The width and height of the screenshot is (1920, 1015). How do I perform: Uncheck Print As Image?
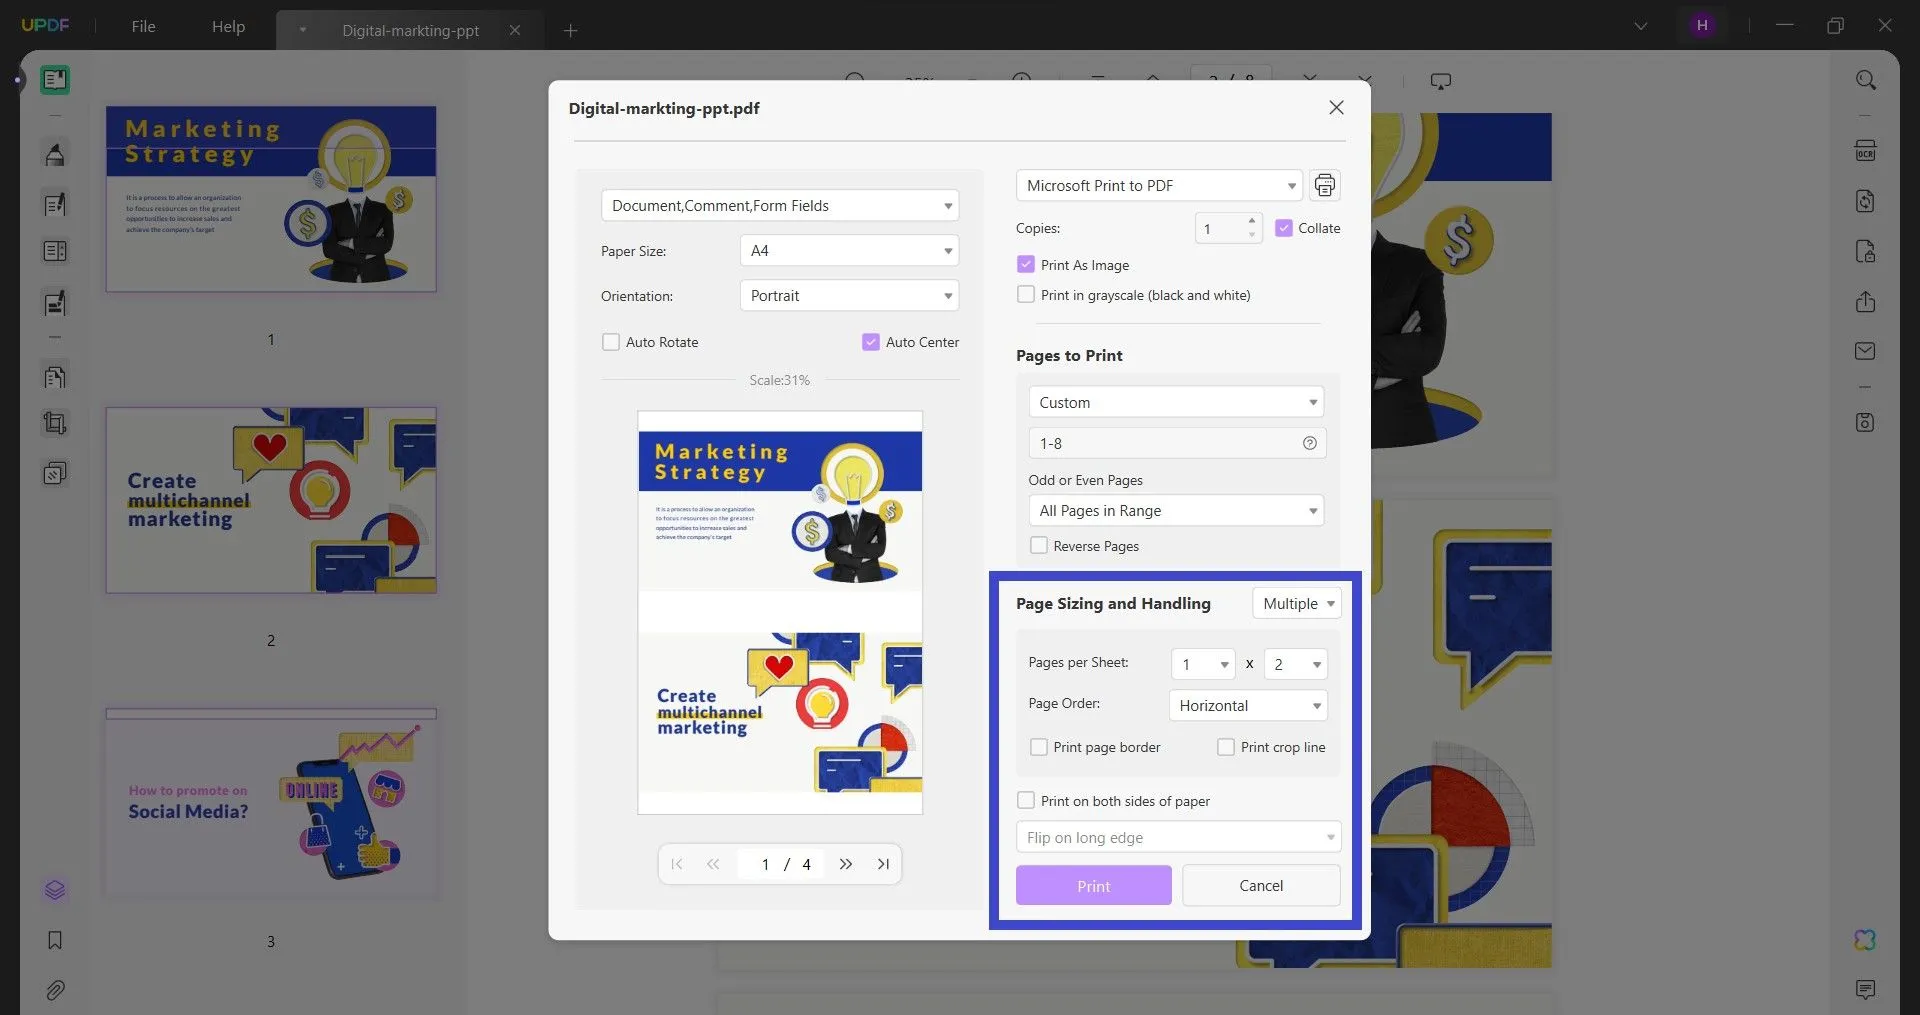(x=1026, y=265)
